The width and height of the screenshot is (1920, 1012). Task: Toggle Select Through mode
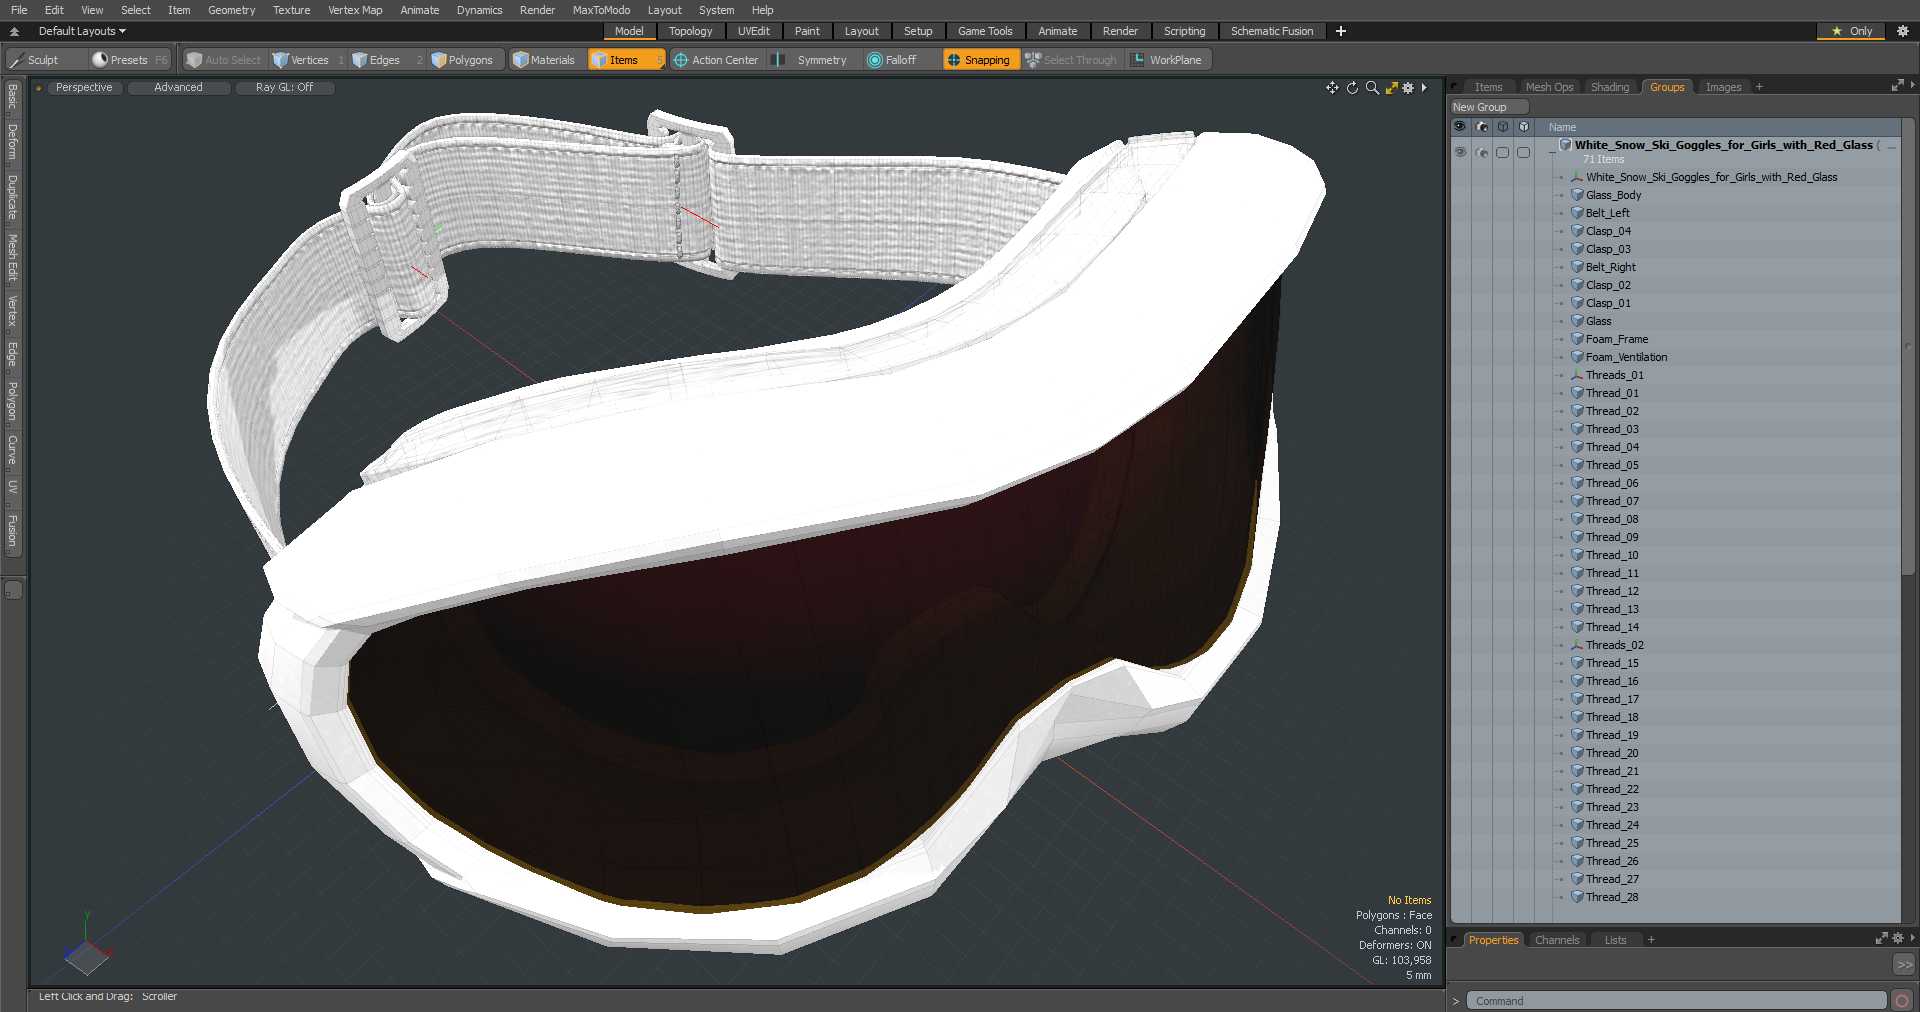1071,60
